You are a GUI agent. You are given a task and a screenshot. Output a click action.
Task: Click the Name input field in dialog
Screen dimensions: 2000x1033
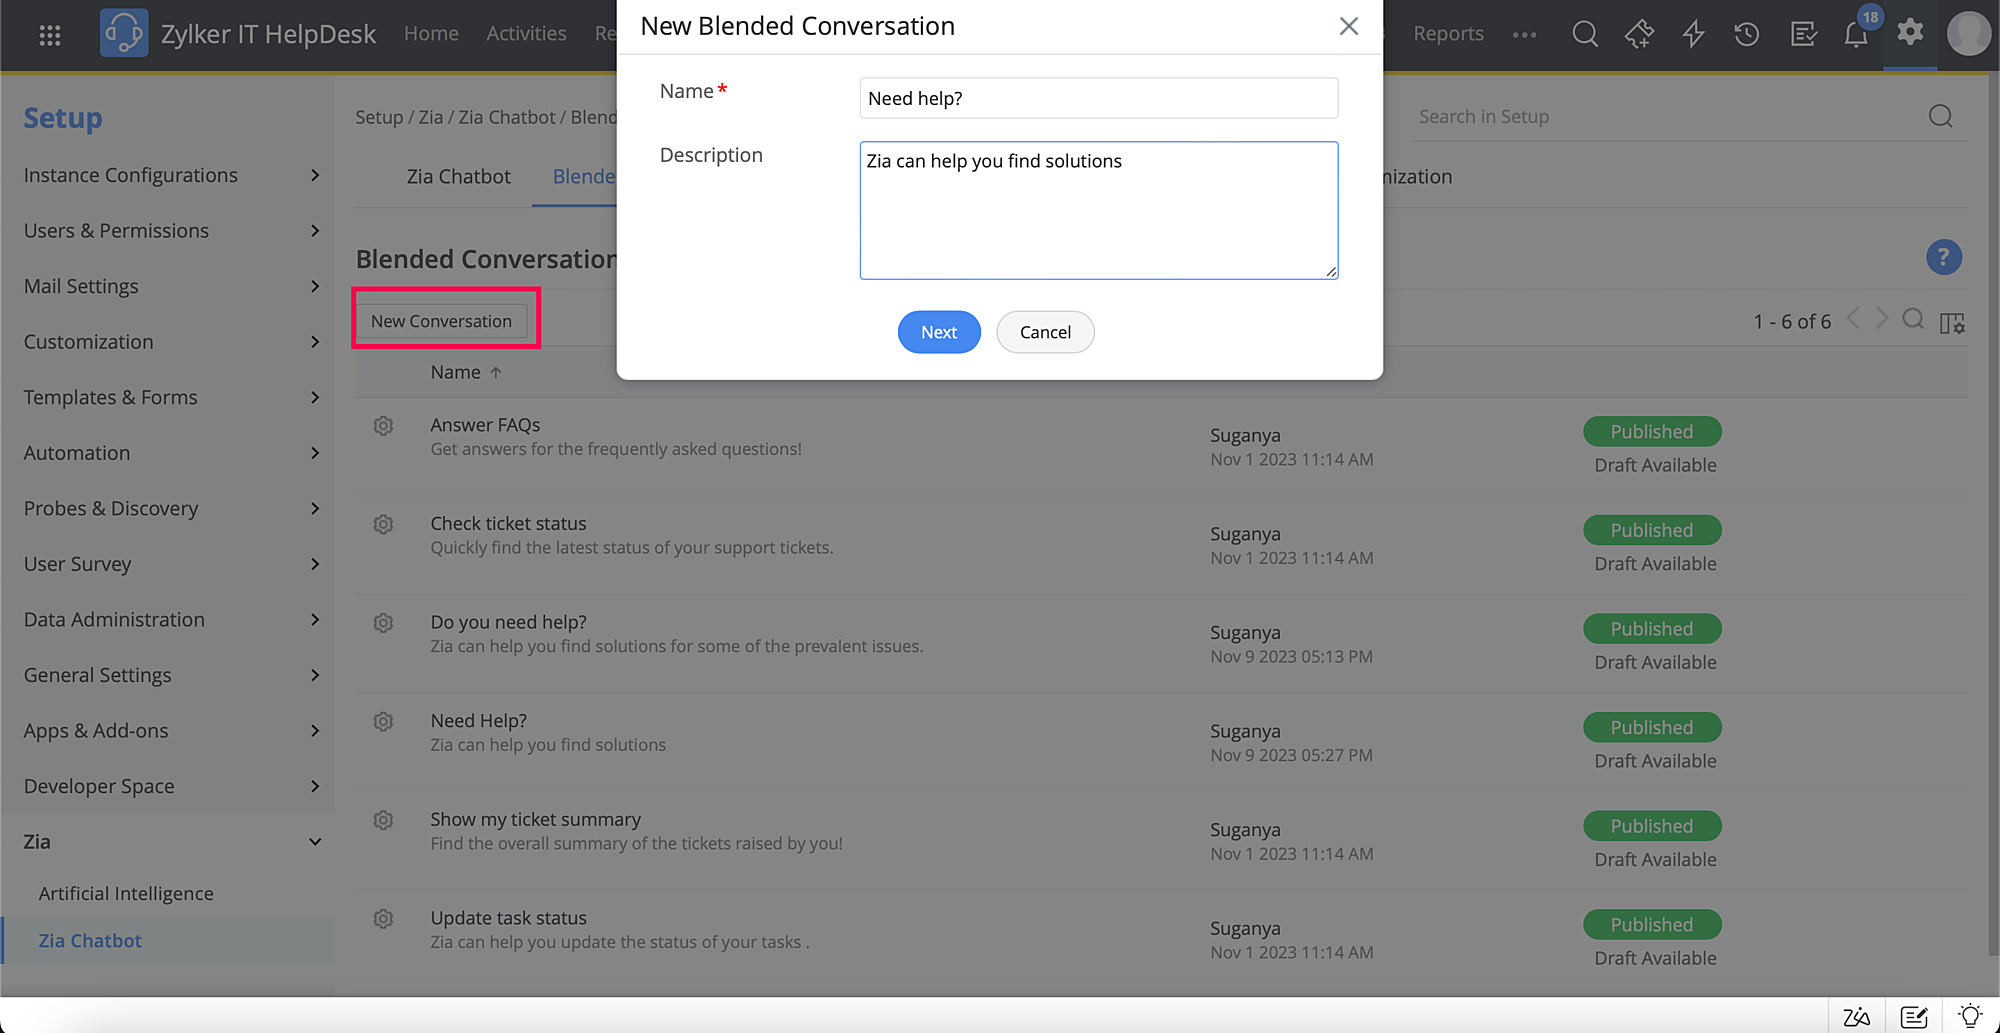(1097, 97)
